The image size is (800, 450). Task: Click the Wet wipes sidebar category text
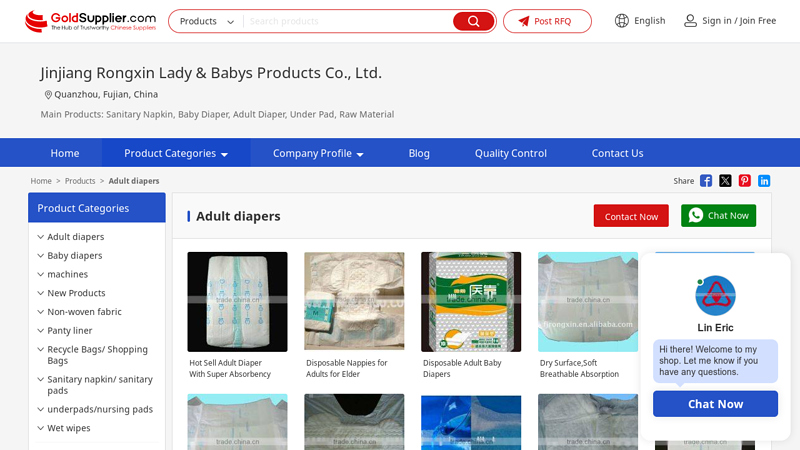point(69,428)
